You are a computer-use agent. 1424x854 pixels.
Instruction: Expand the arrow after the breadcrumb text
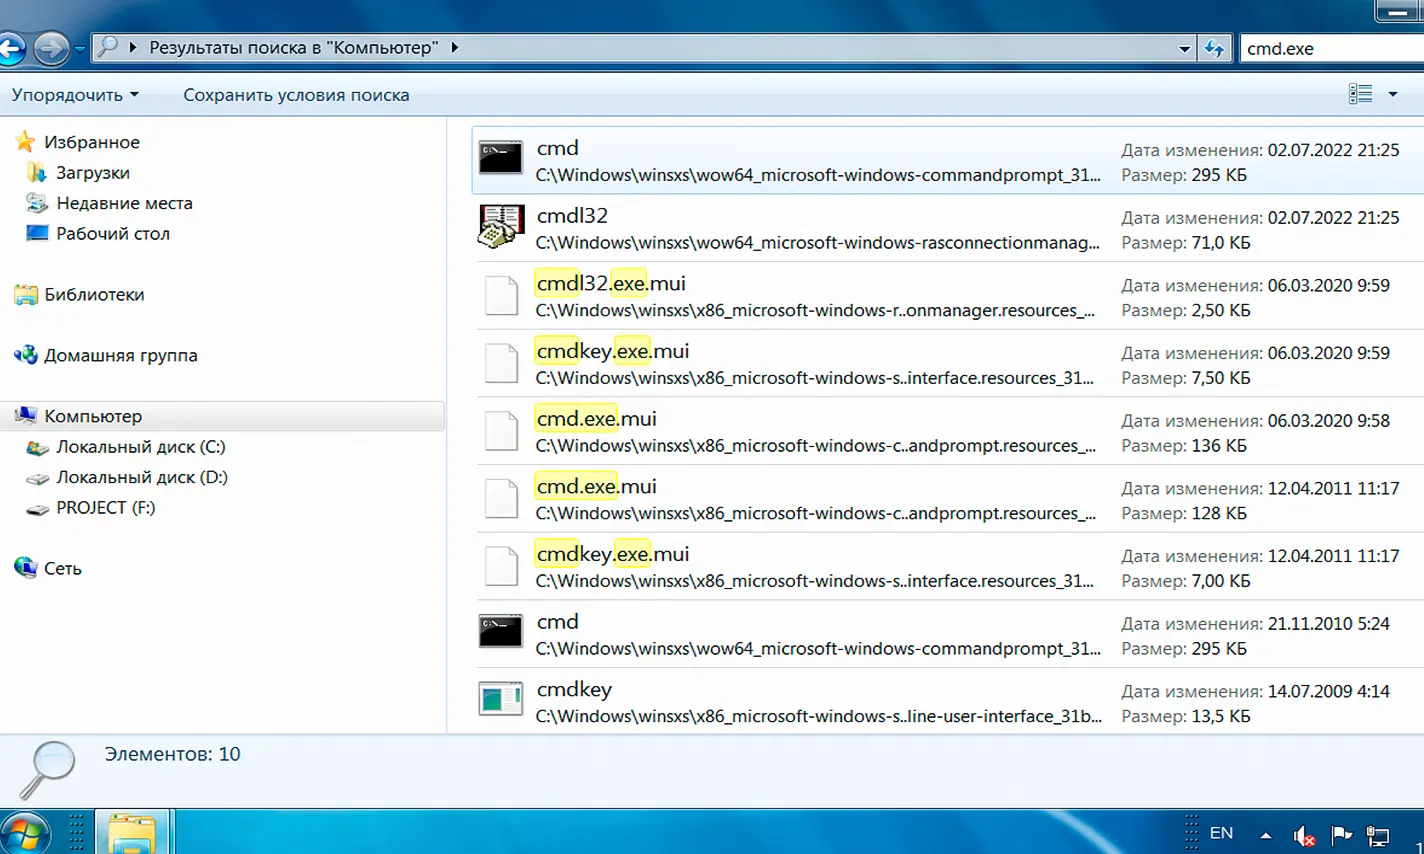[455, 47]
